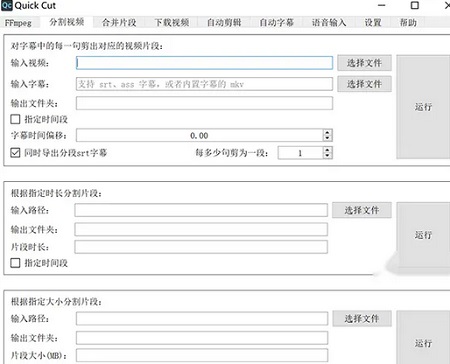The image size is (450, 364).
Task: Click 选择文件 next to 输入字幕
Action: (364, 84)
